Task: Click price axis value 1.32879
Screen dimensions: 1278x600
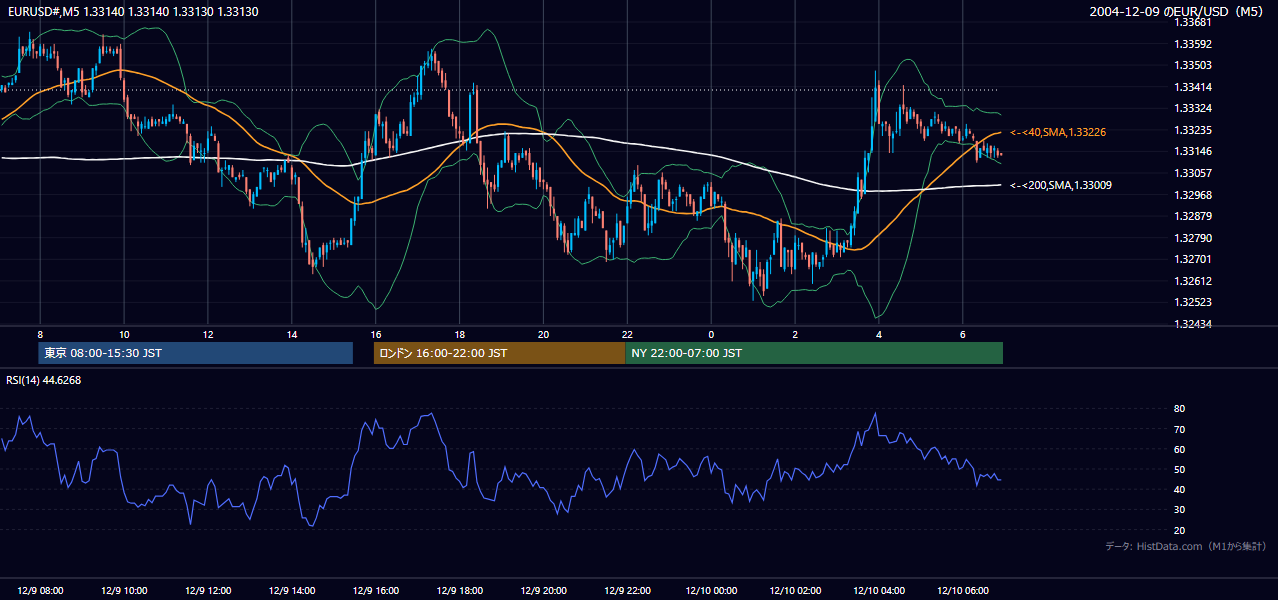Action: click(1193, 216)
